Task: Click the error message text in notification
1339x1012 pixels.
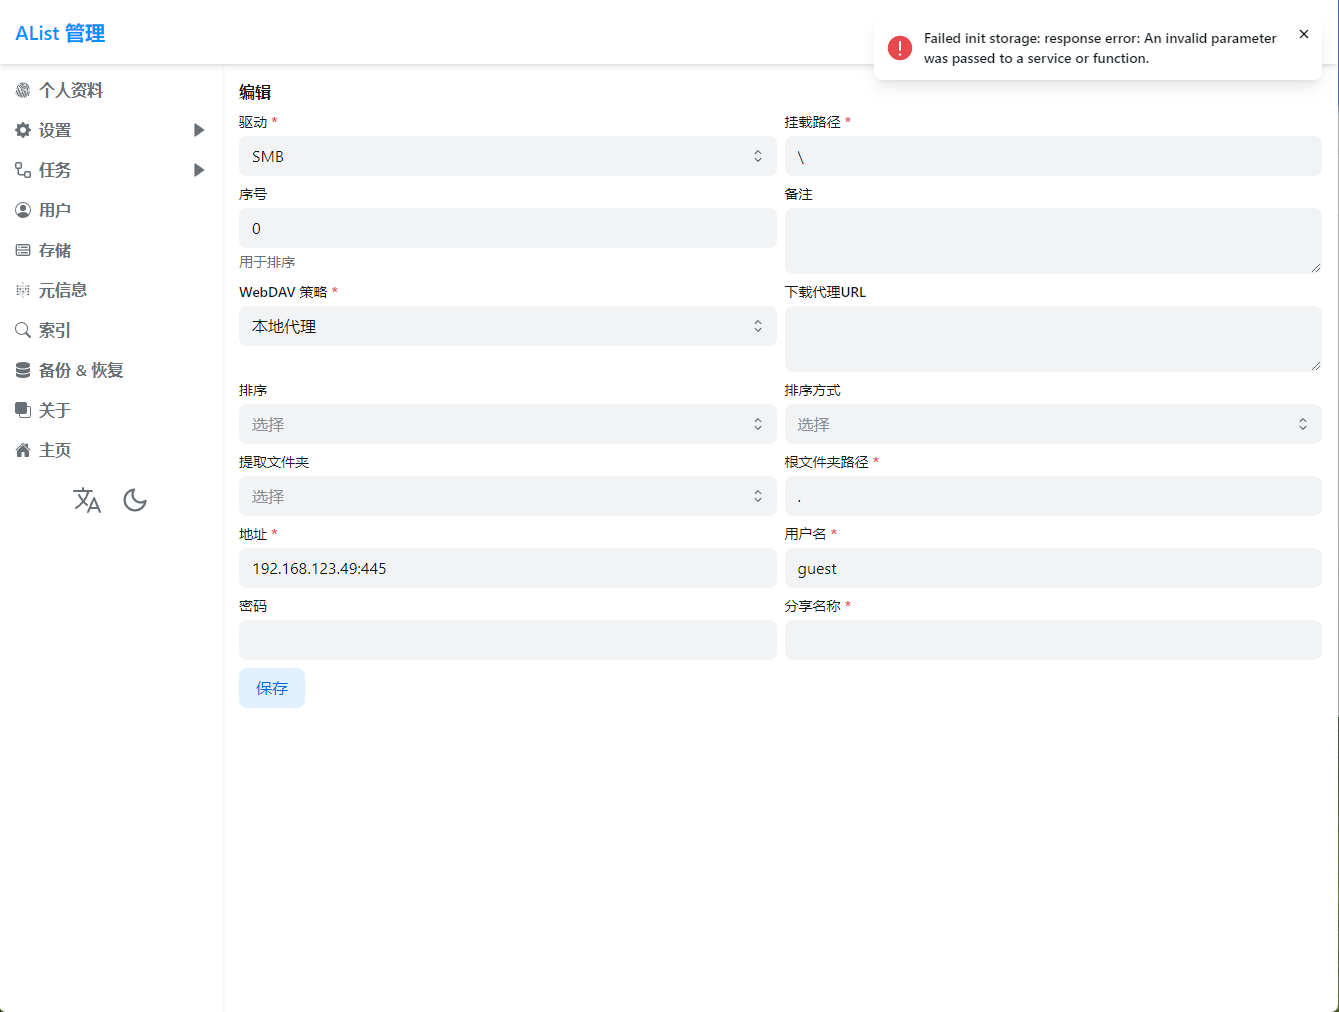Action: tap(1100, 48)
